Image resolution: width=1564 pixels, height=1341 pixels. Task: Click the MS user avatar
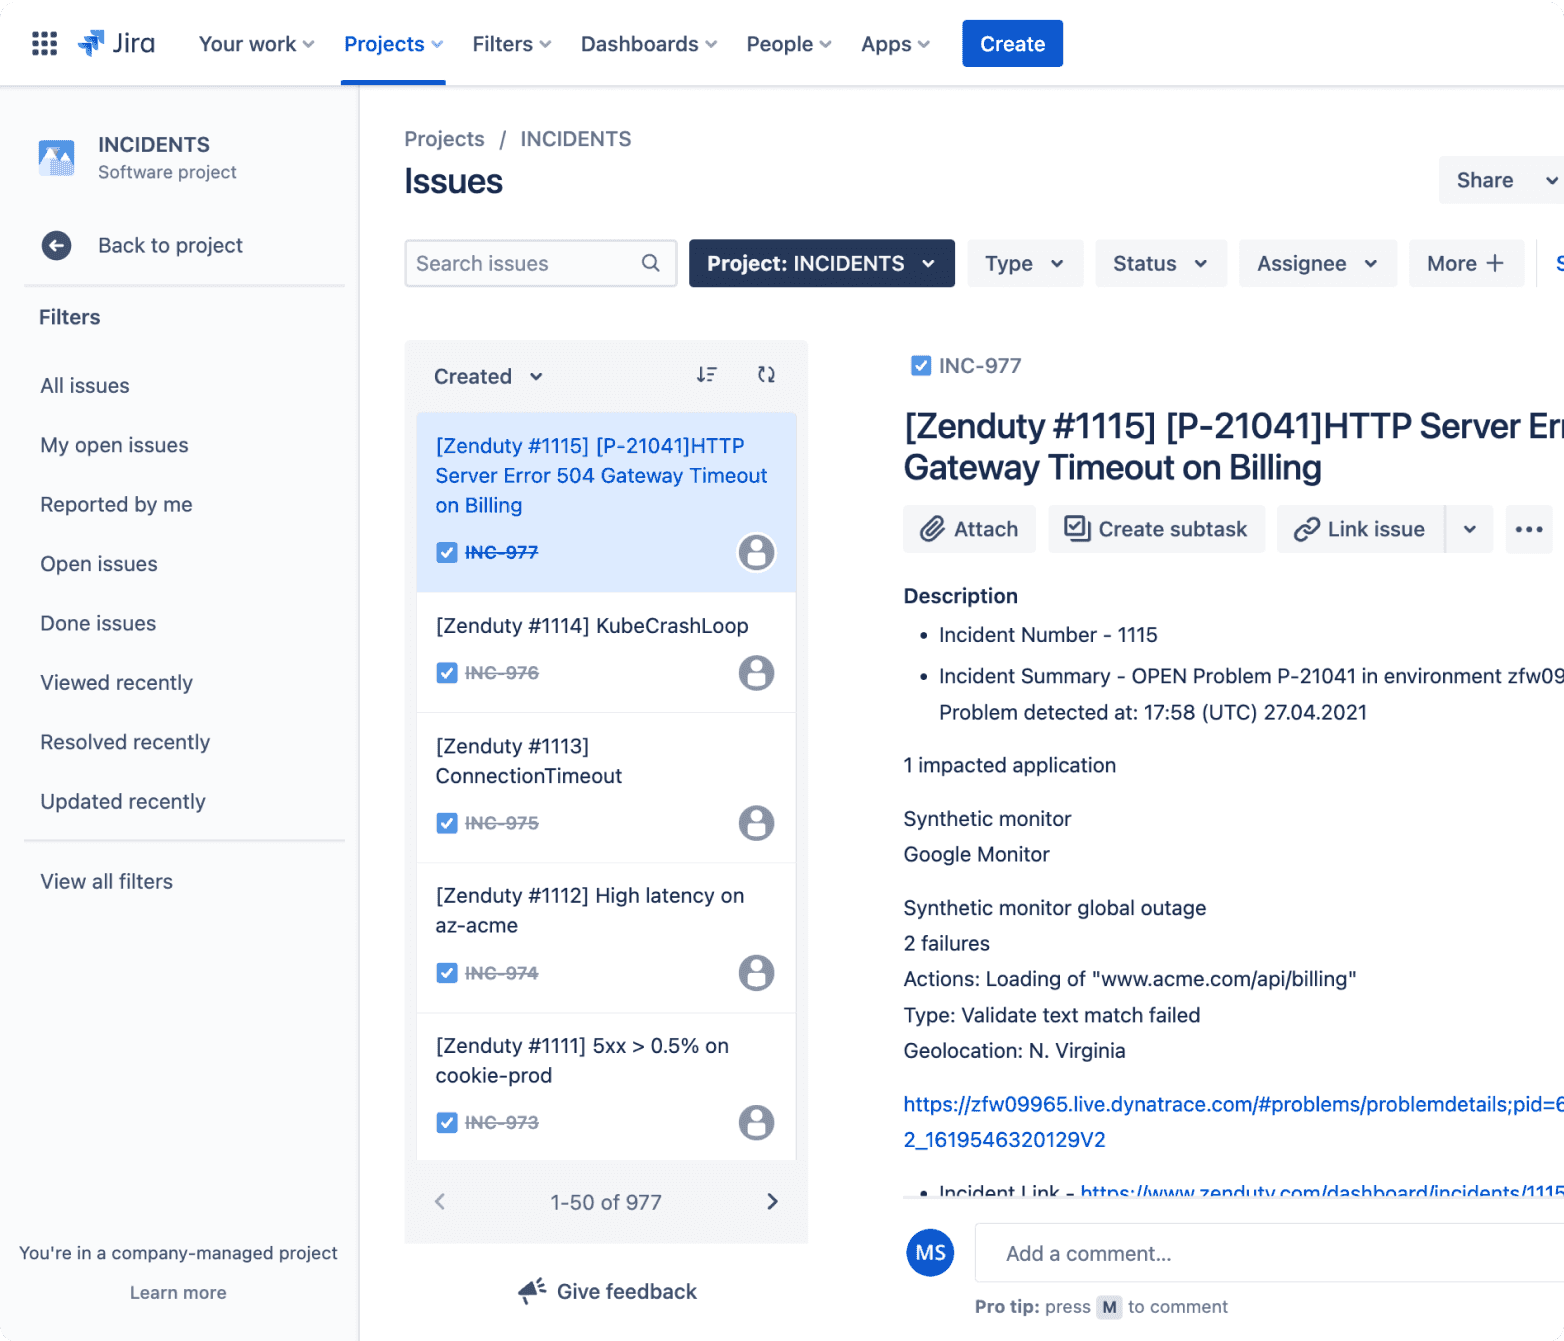click(x=930, y=1253)
